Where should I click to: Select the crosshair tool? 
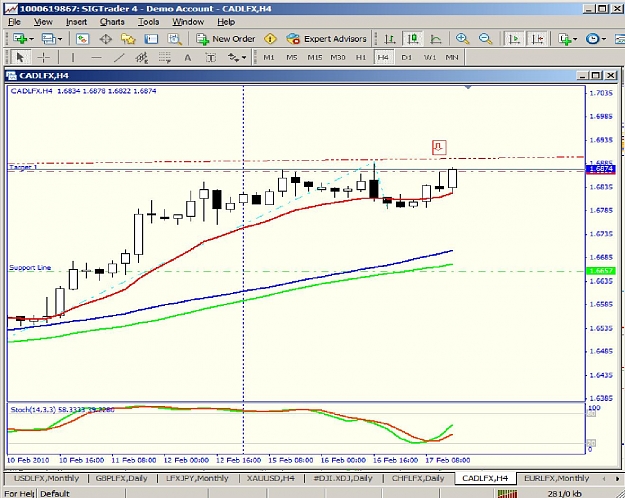43,57
